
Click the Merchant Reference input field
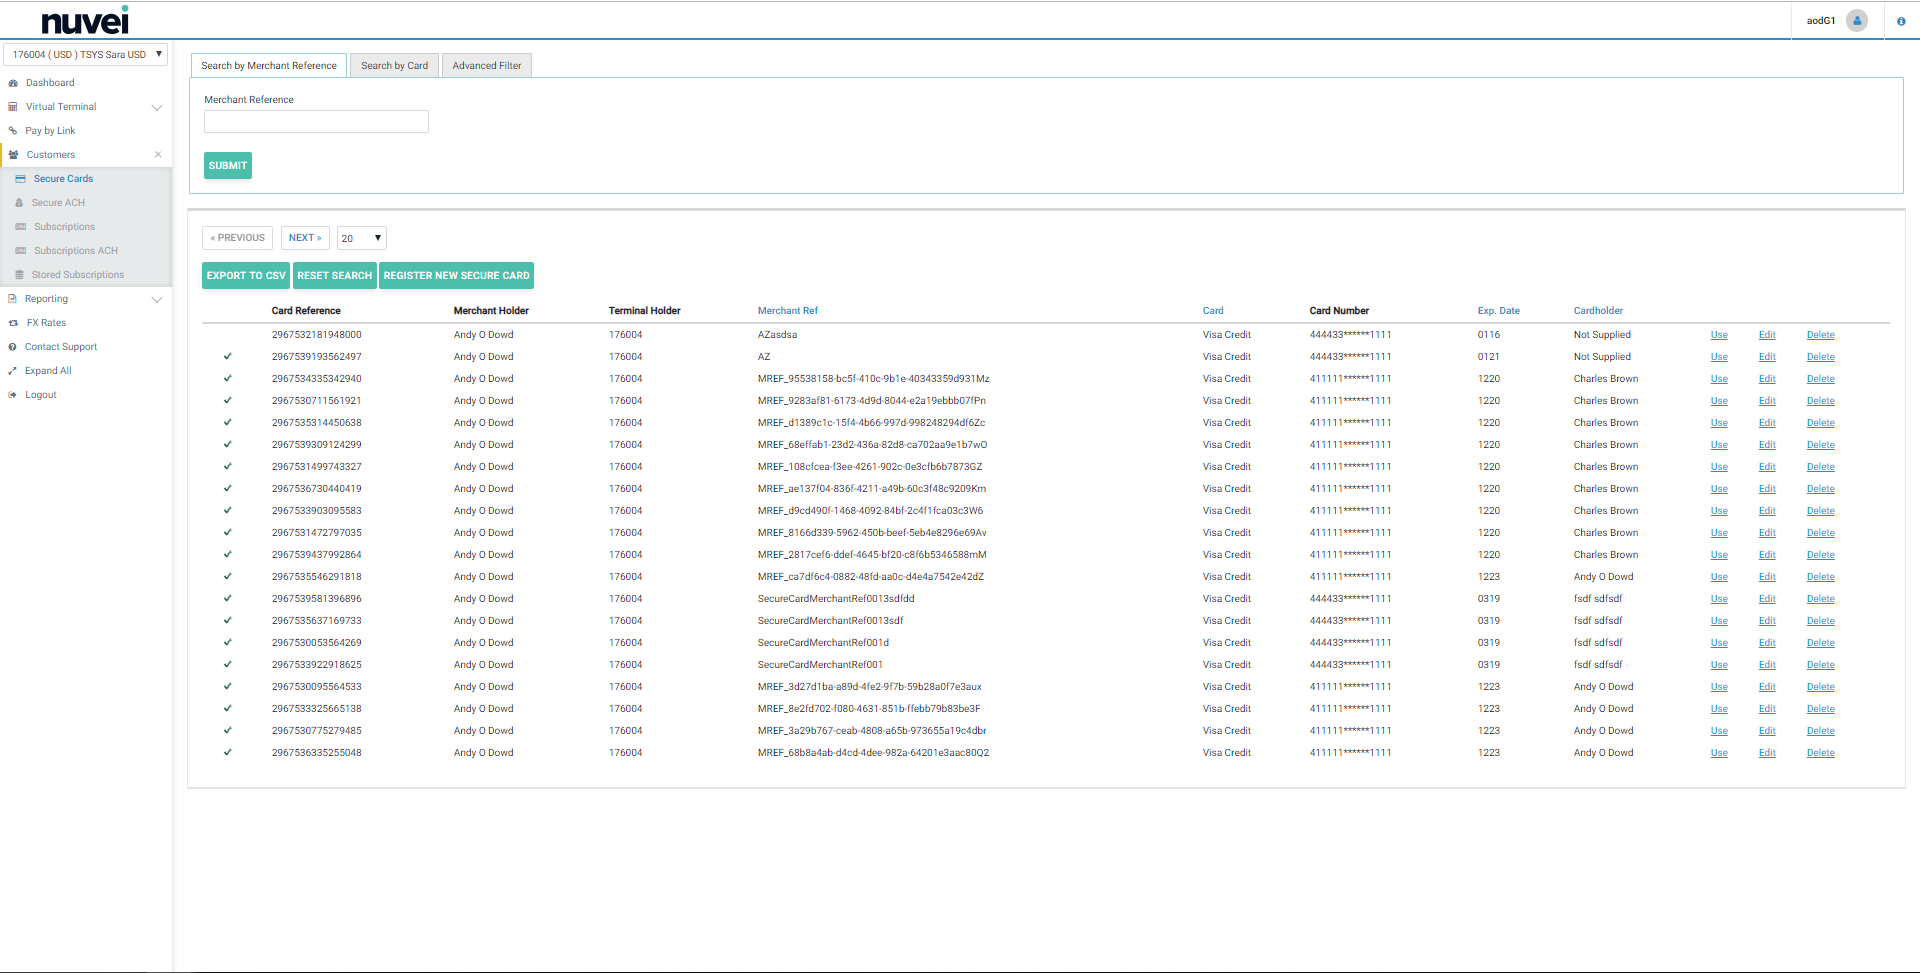click(316, 122)
